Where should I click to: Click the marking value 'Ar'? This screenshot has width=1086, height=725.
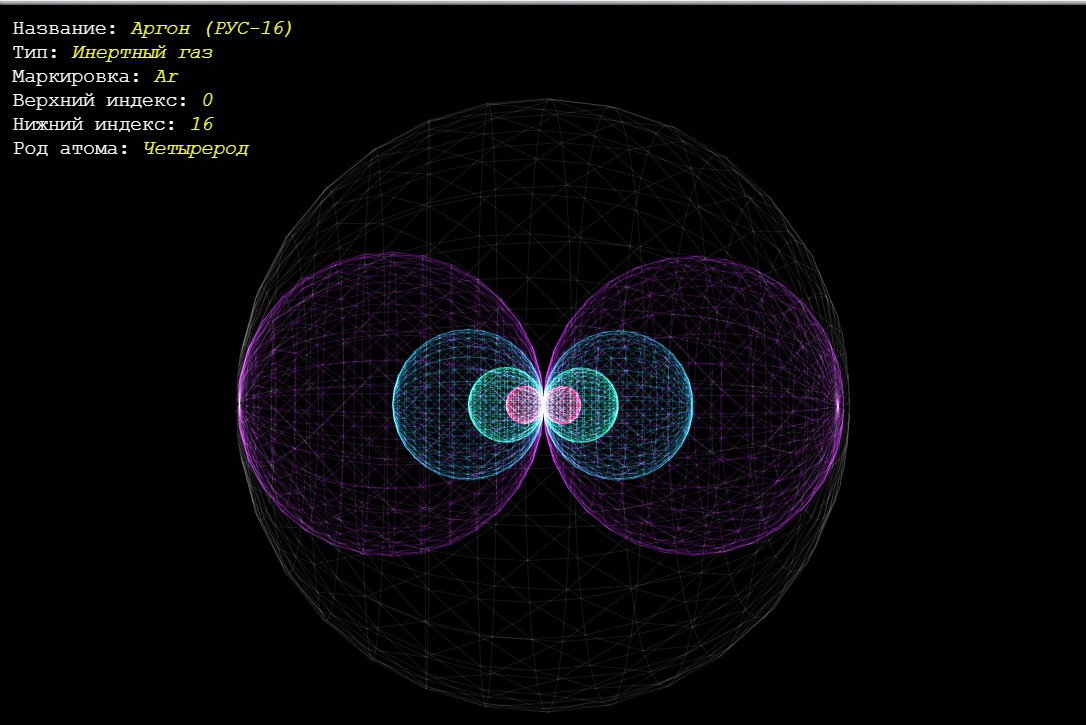166,76
